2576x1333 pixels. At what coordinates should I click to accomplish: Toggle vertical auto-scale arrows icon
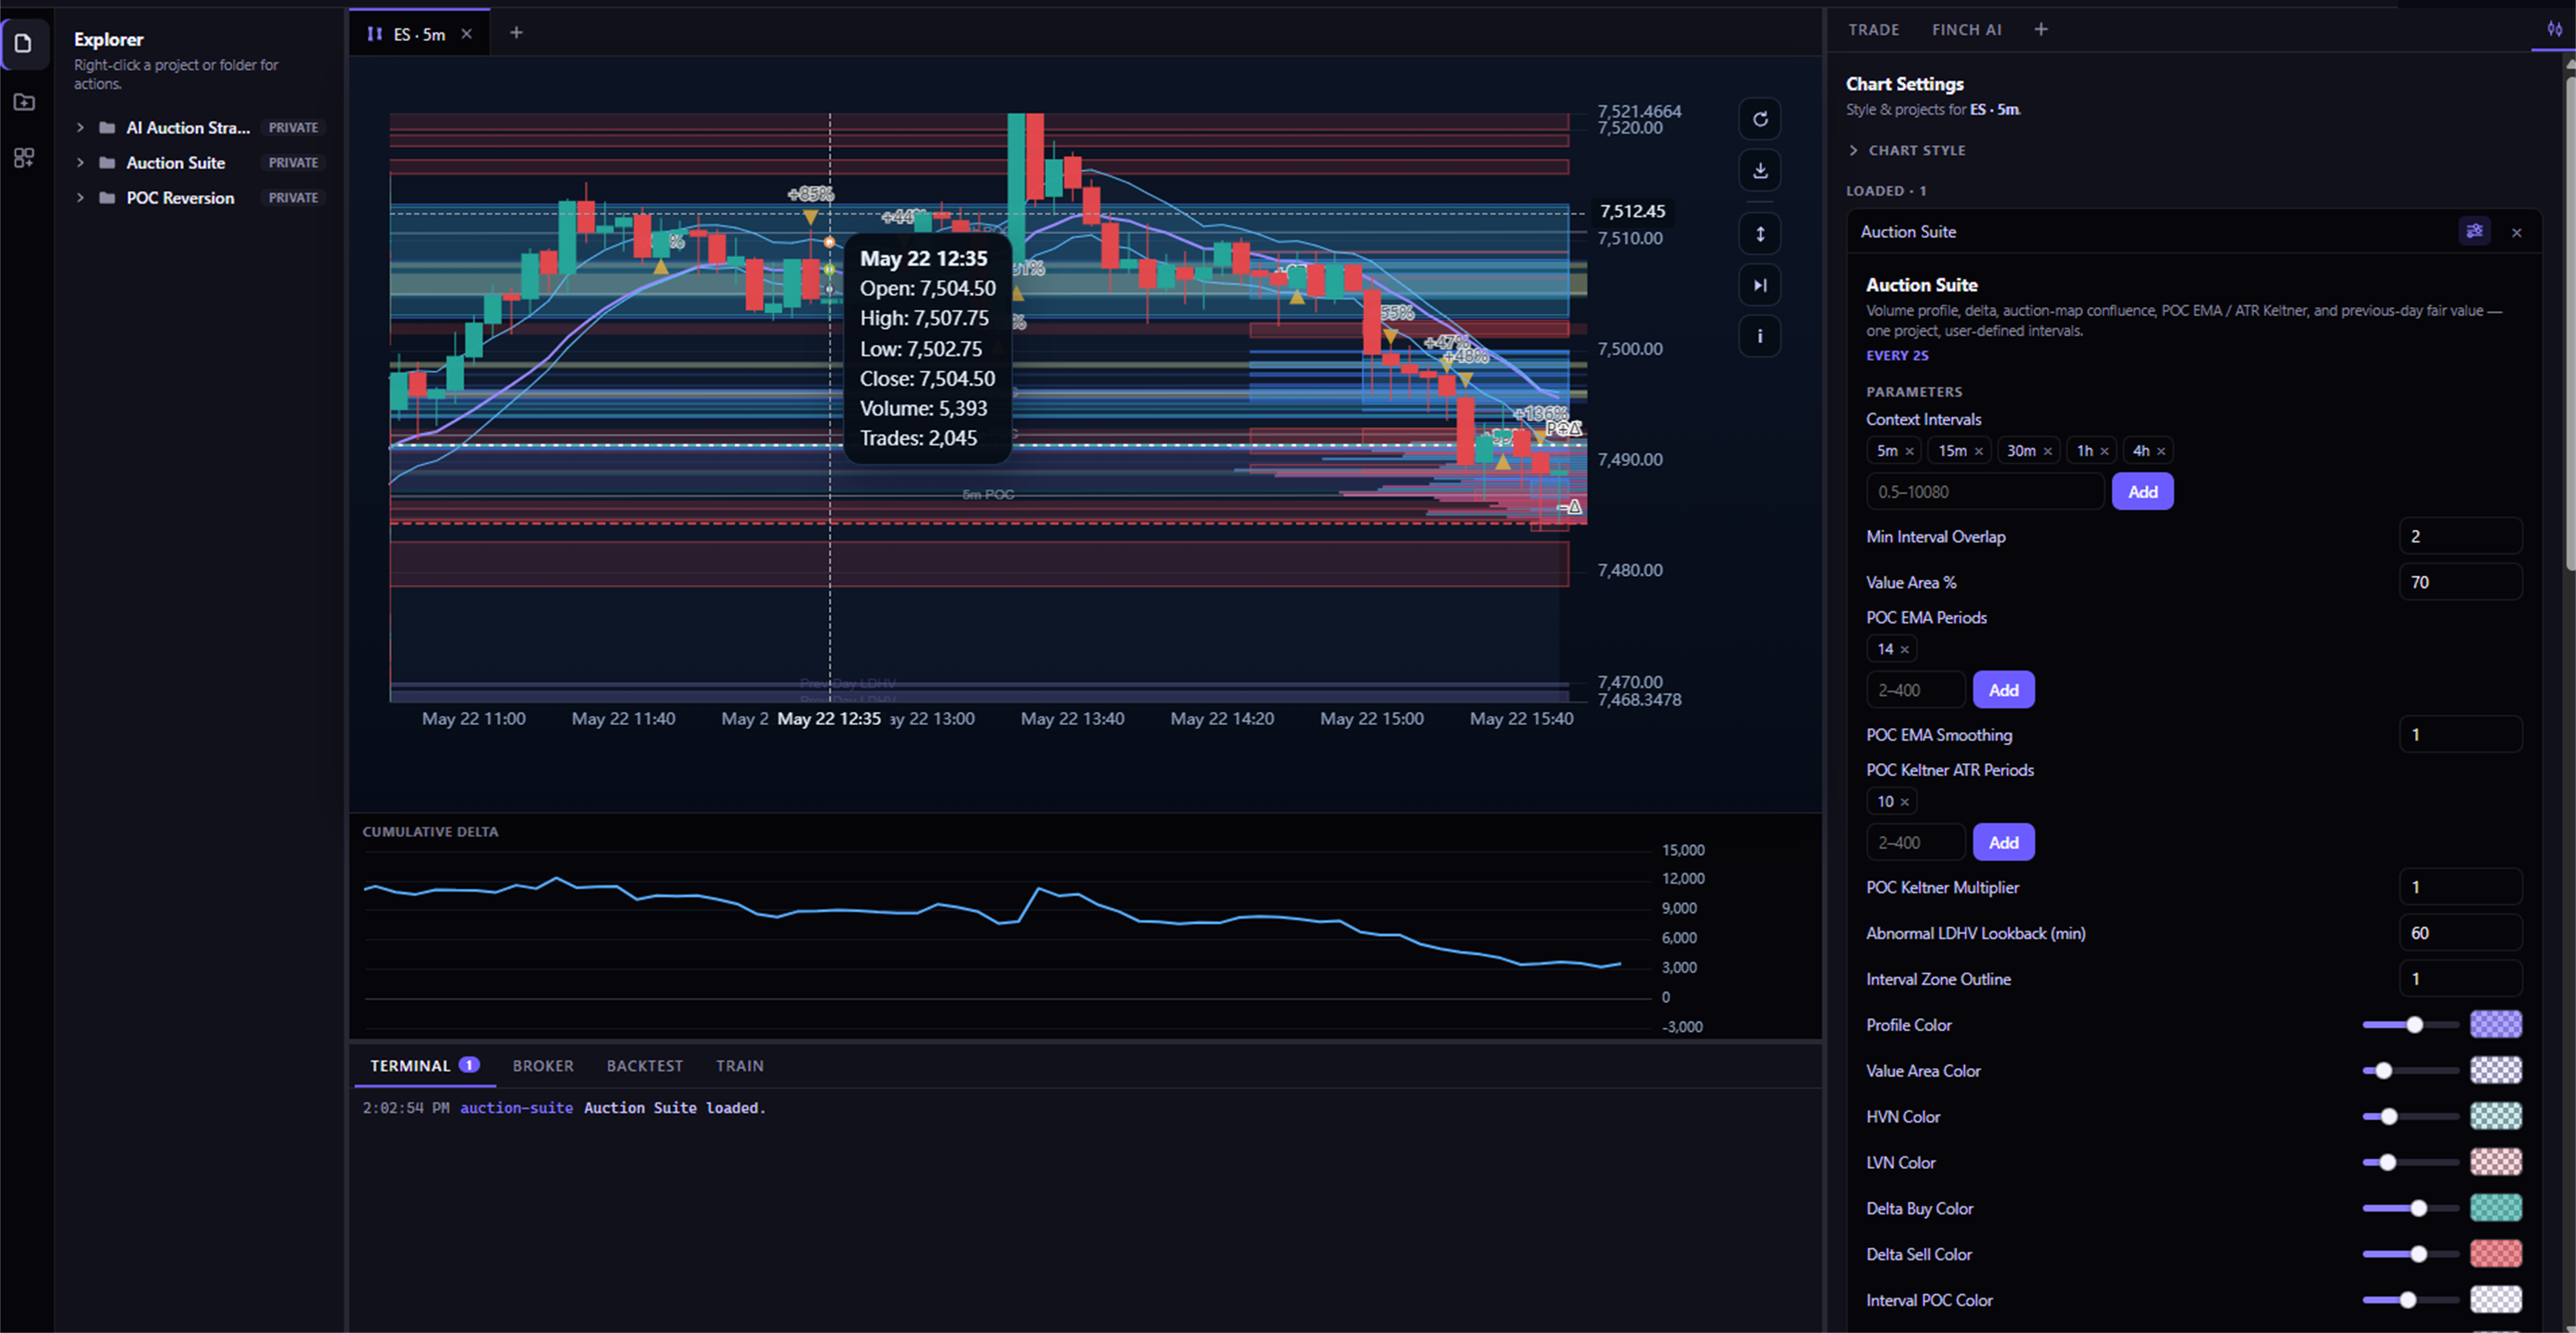click(1760, 234)
